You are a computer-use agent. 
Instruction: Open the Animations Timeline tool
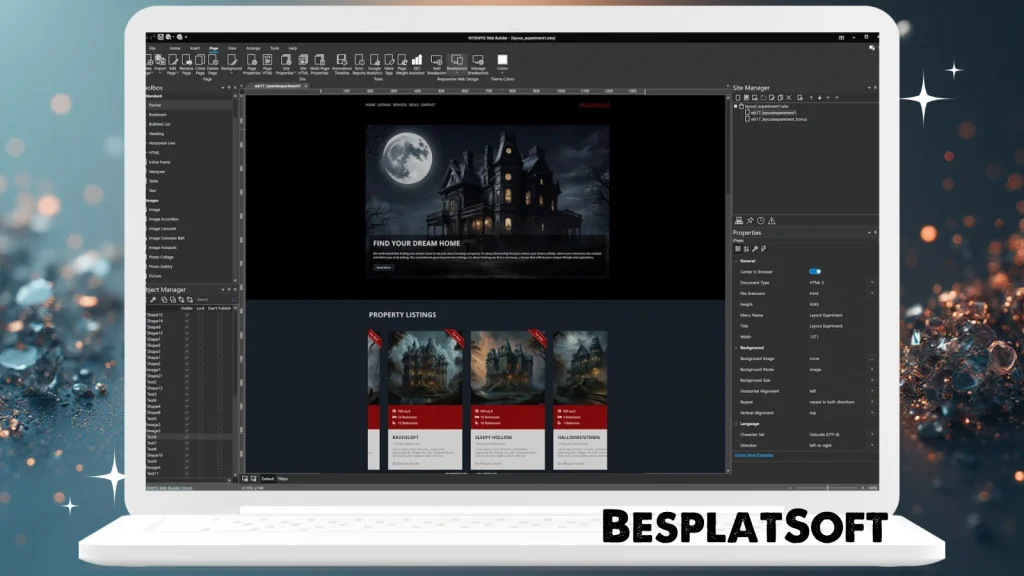pyautogui.click(x=341, y=62)
